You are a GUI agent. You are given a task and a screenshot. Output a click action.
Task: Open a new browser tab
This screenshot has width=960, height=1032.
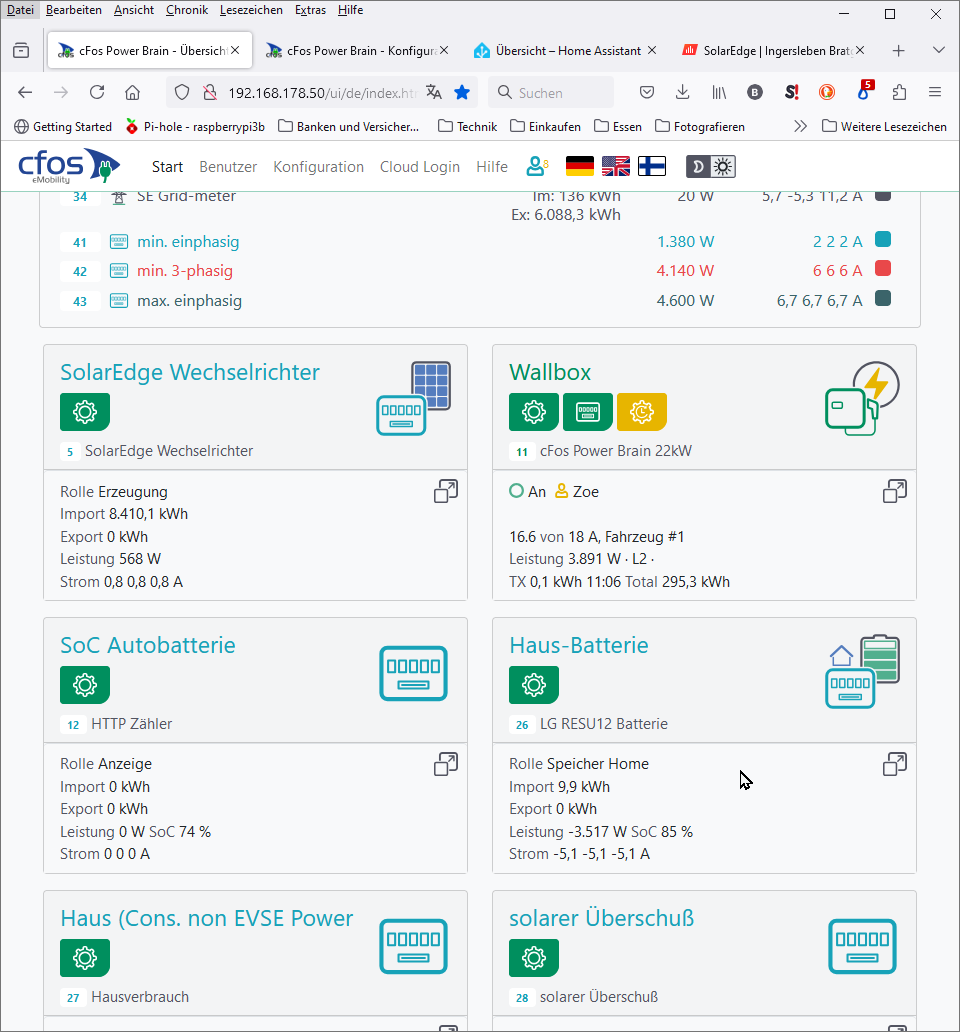click(x=898, y=51)
